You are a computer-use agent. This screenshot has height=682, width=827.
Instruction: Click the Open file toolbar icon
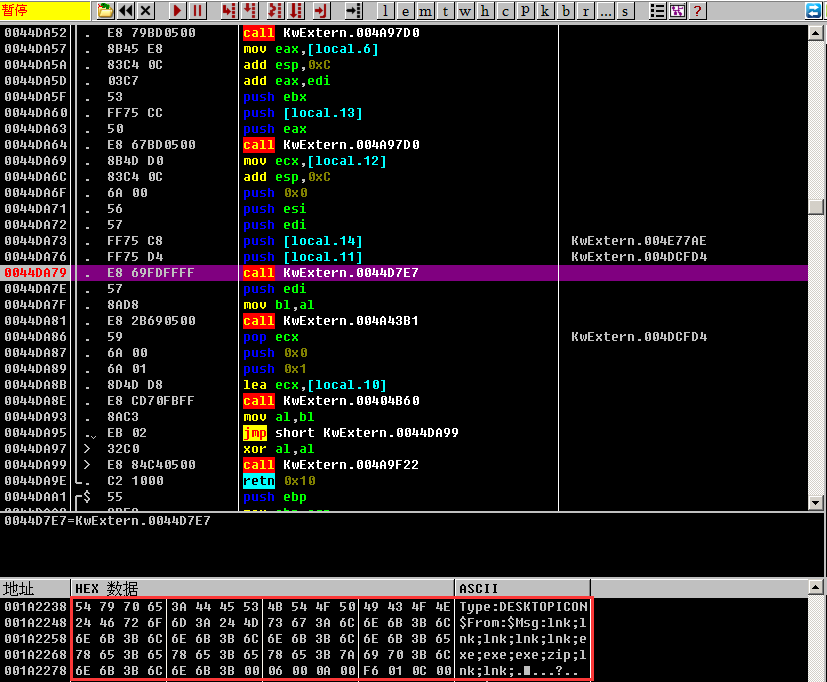[x=105, y=11]
